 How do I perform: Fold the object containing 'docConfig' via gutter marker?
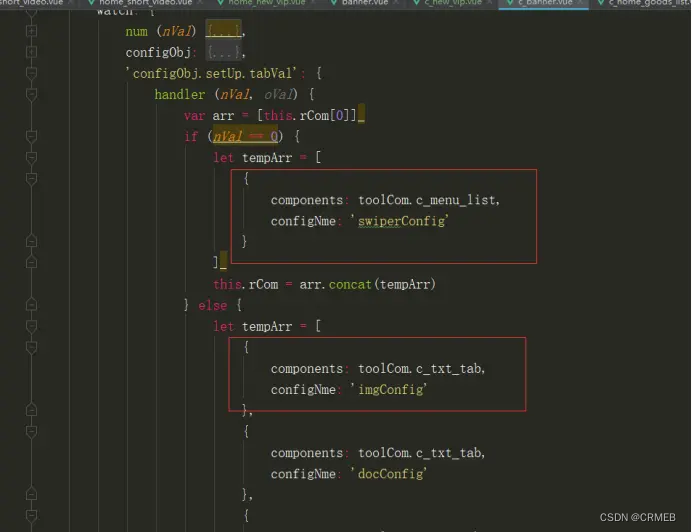point(31,431)
